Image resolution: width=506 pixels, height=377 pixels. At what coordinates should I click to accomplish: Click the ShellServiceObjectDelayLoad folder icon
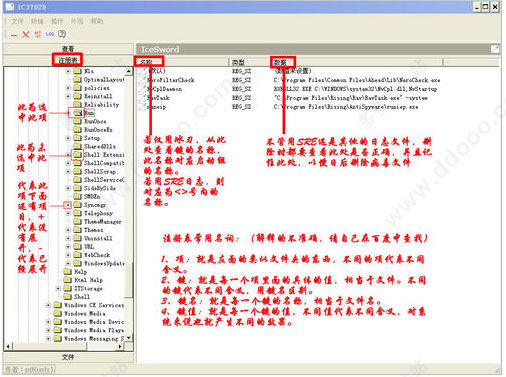pos(78,179)
